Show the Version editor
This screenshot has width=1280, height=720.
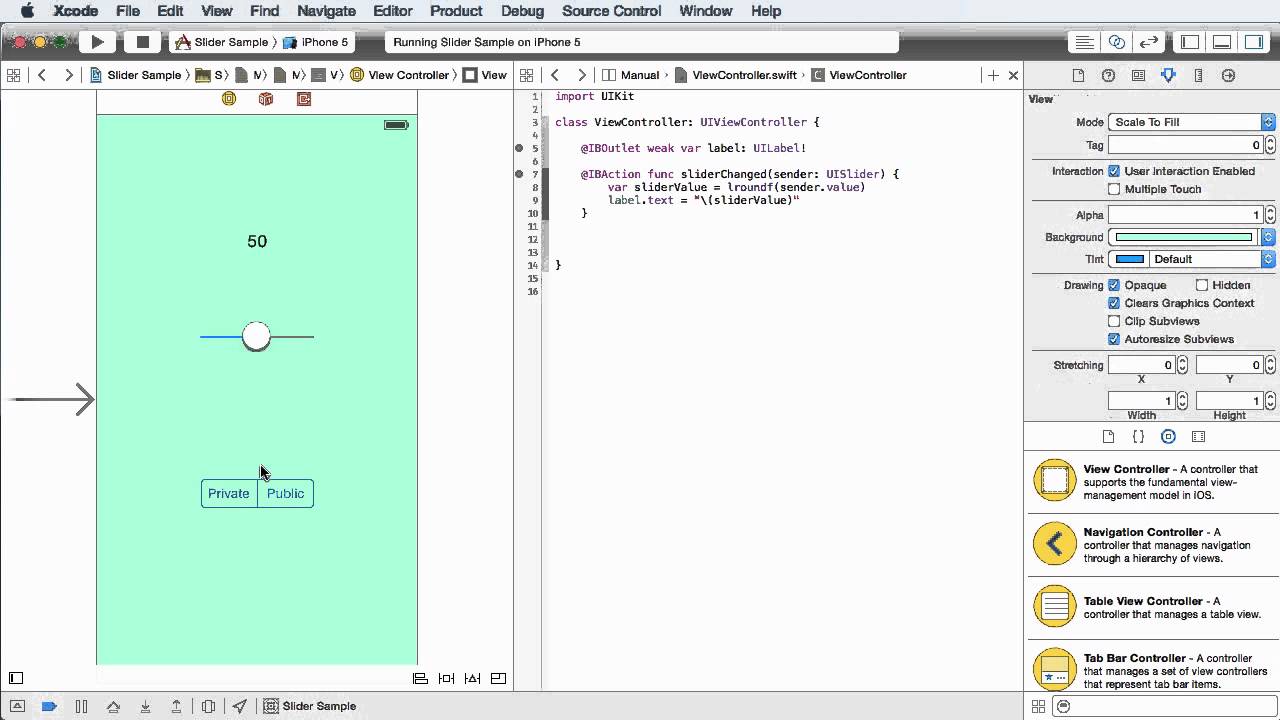[1149, 42]
